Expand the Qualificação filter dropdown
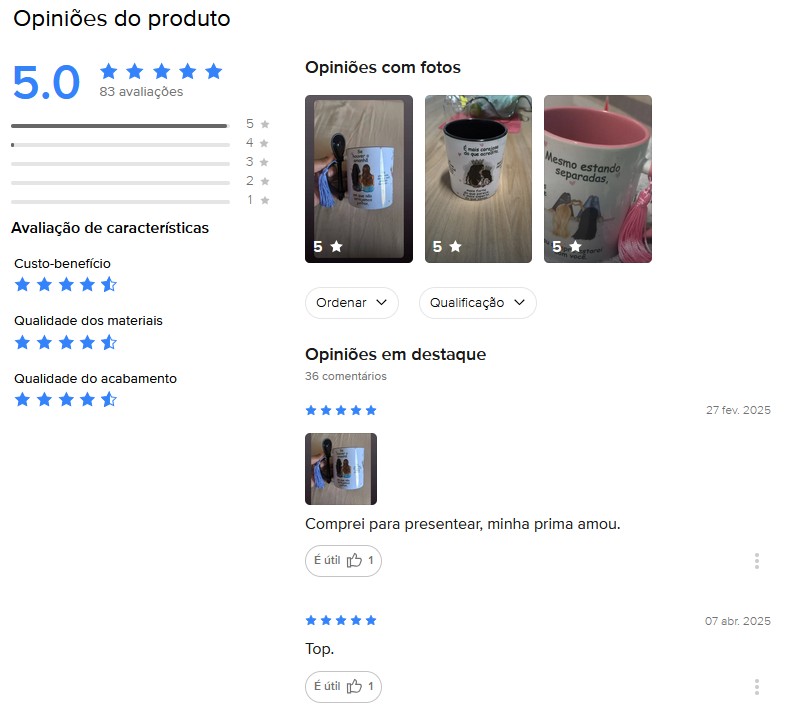The width and height of the screenshot is (788, 716). tap(477, 303)
